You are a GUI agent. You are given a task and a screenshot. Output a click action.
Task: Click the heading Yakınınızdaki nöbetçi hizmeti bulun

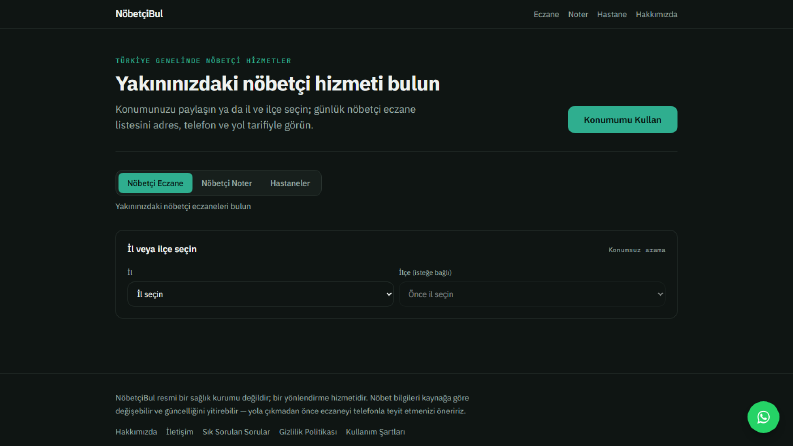point(277,84)
